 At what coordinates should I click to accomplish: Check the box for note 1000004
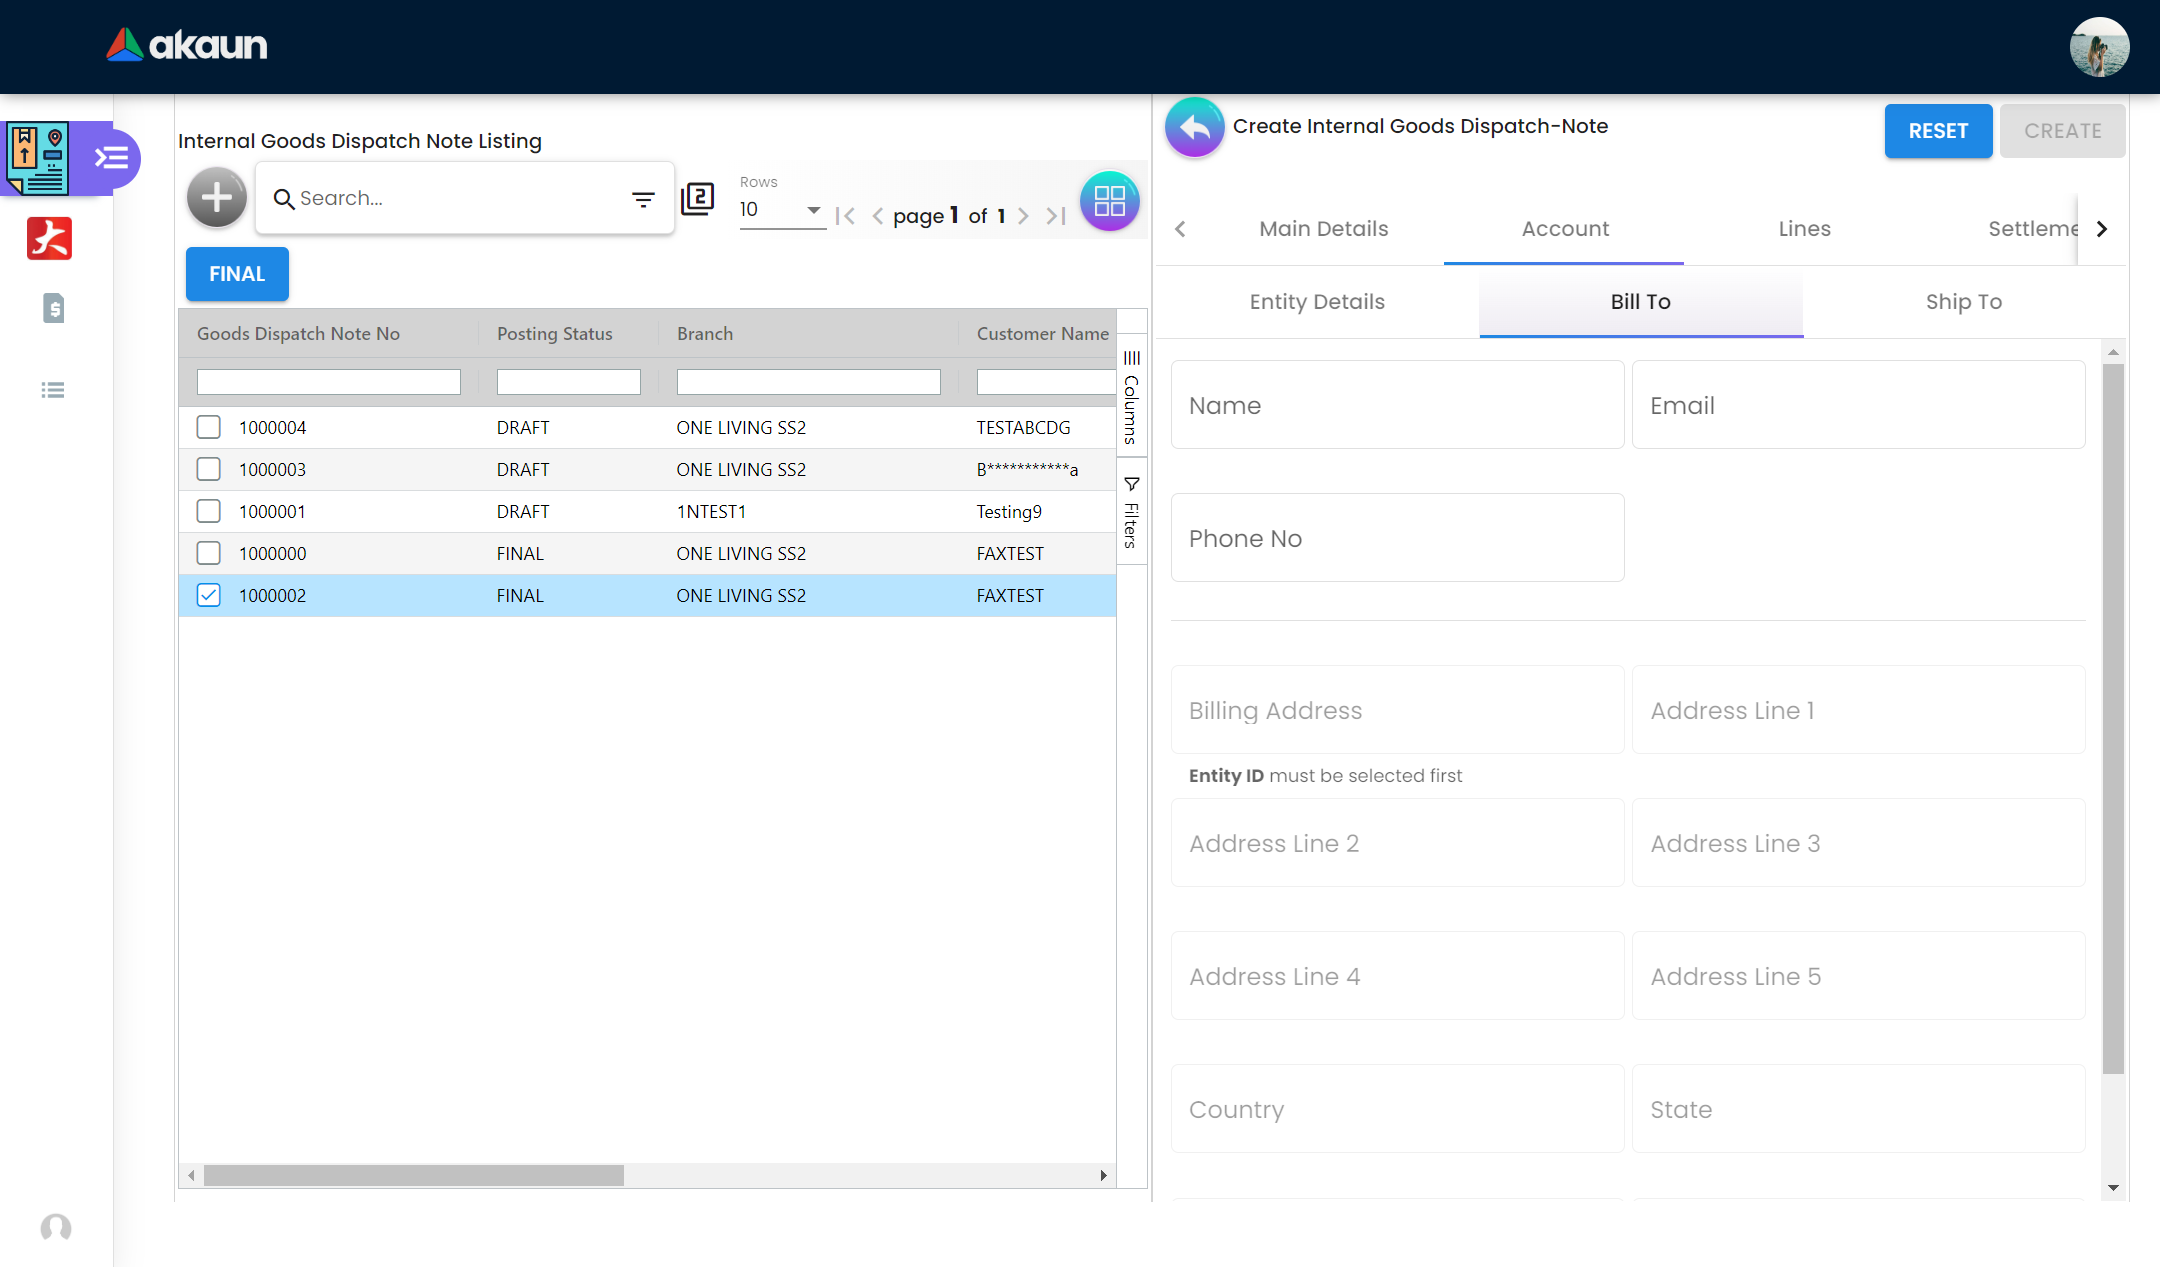click(x=208, y=427)
